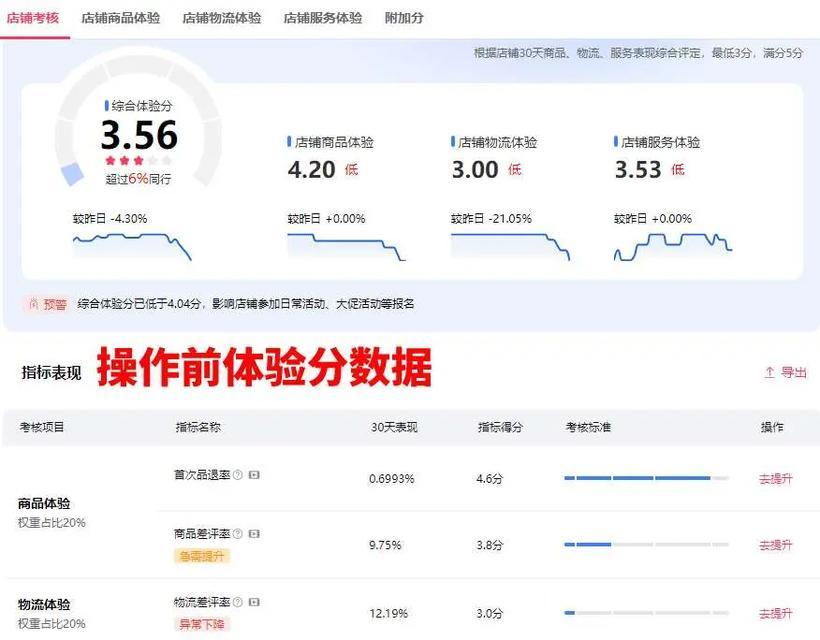Click the 综合体验分 3.56 score

point(139,135)
